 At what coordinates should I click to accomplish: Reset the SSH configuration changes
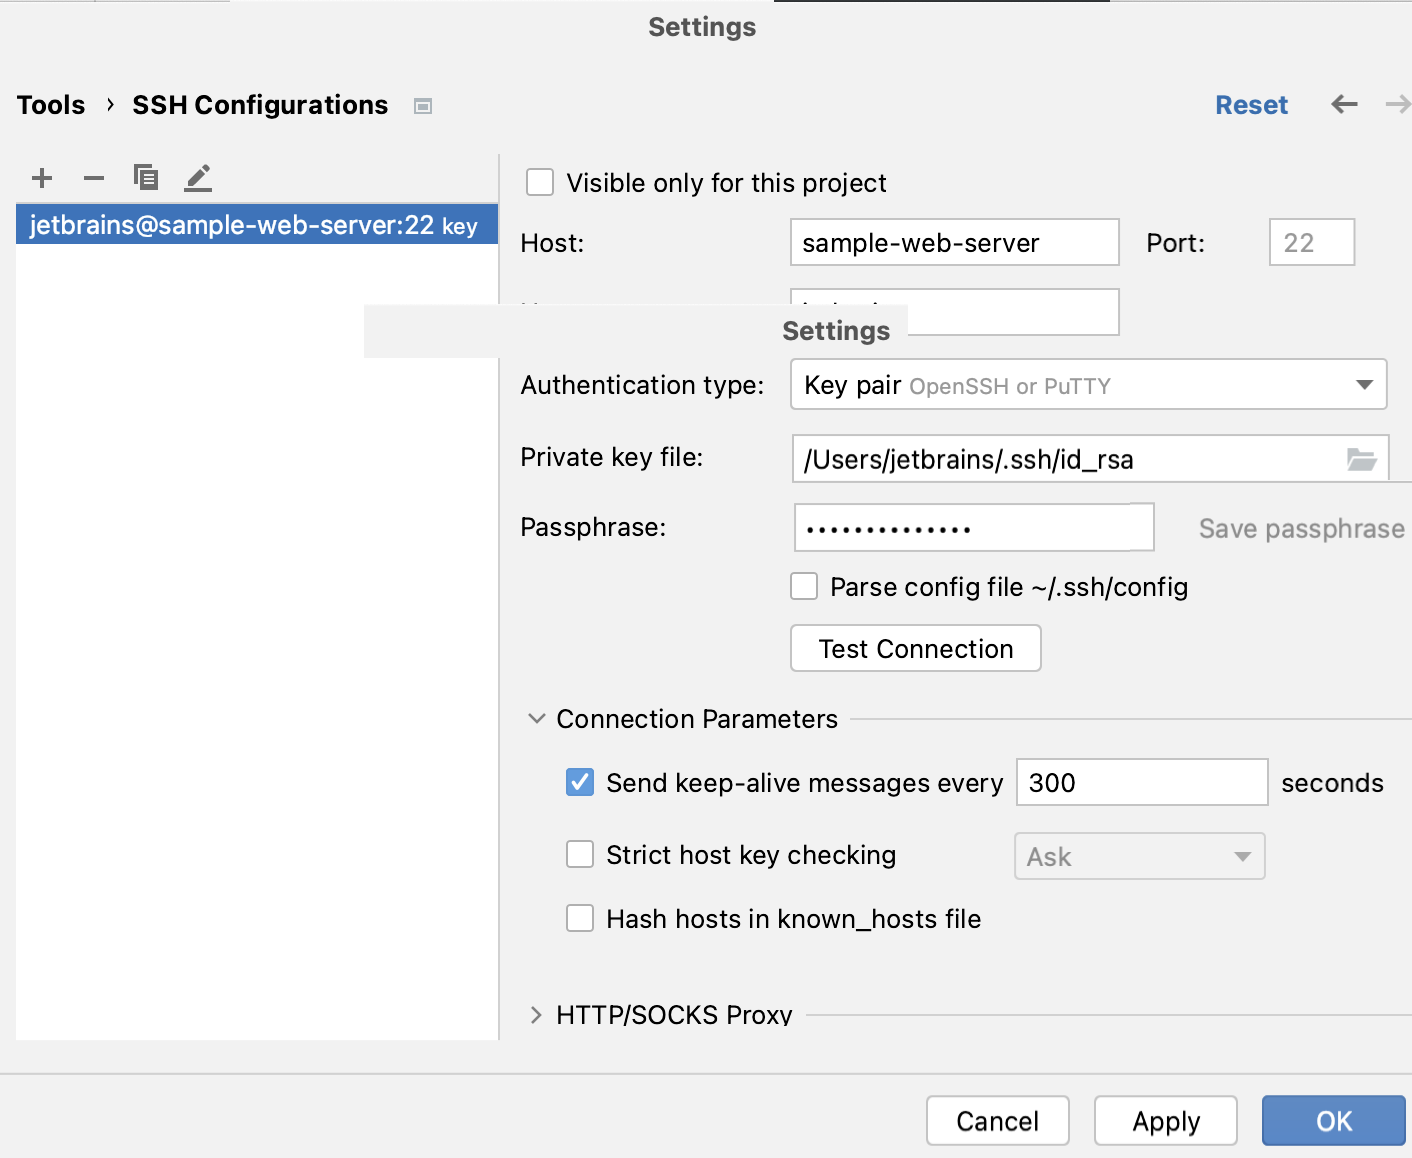[1251, 104]
